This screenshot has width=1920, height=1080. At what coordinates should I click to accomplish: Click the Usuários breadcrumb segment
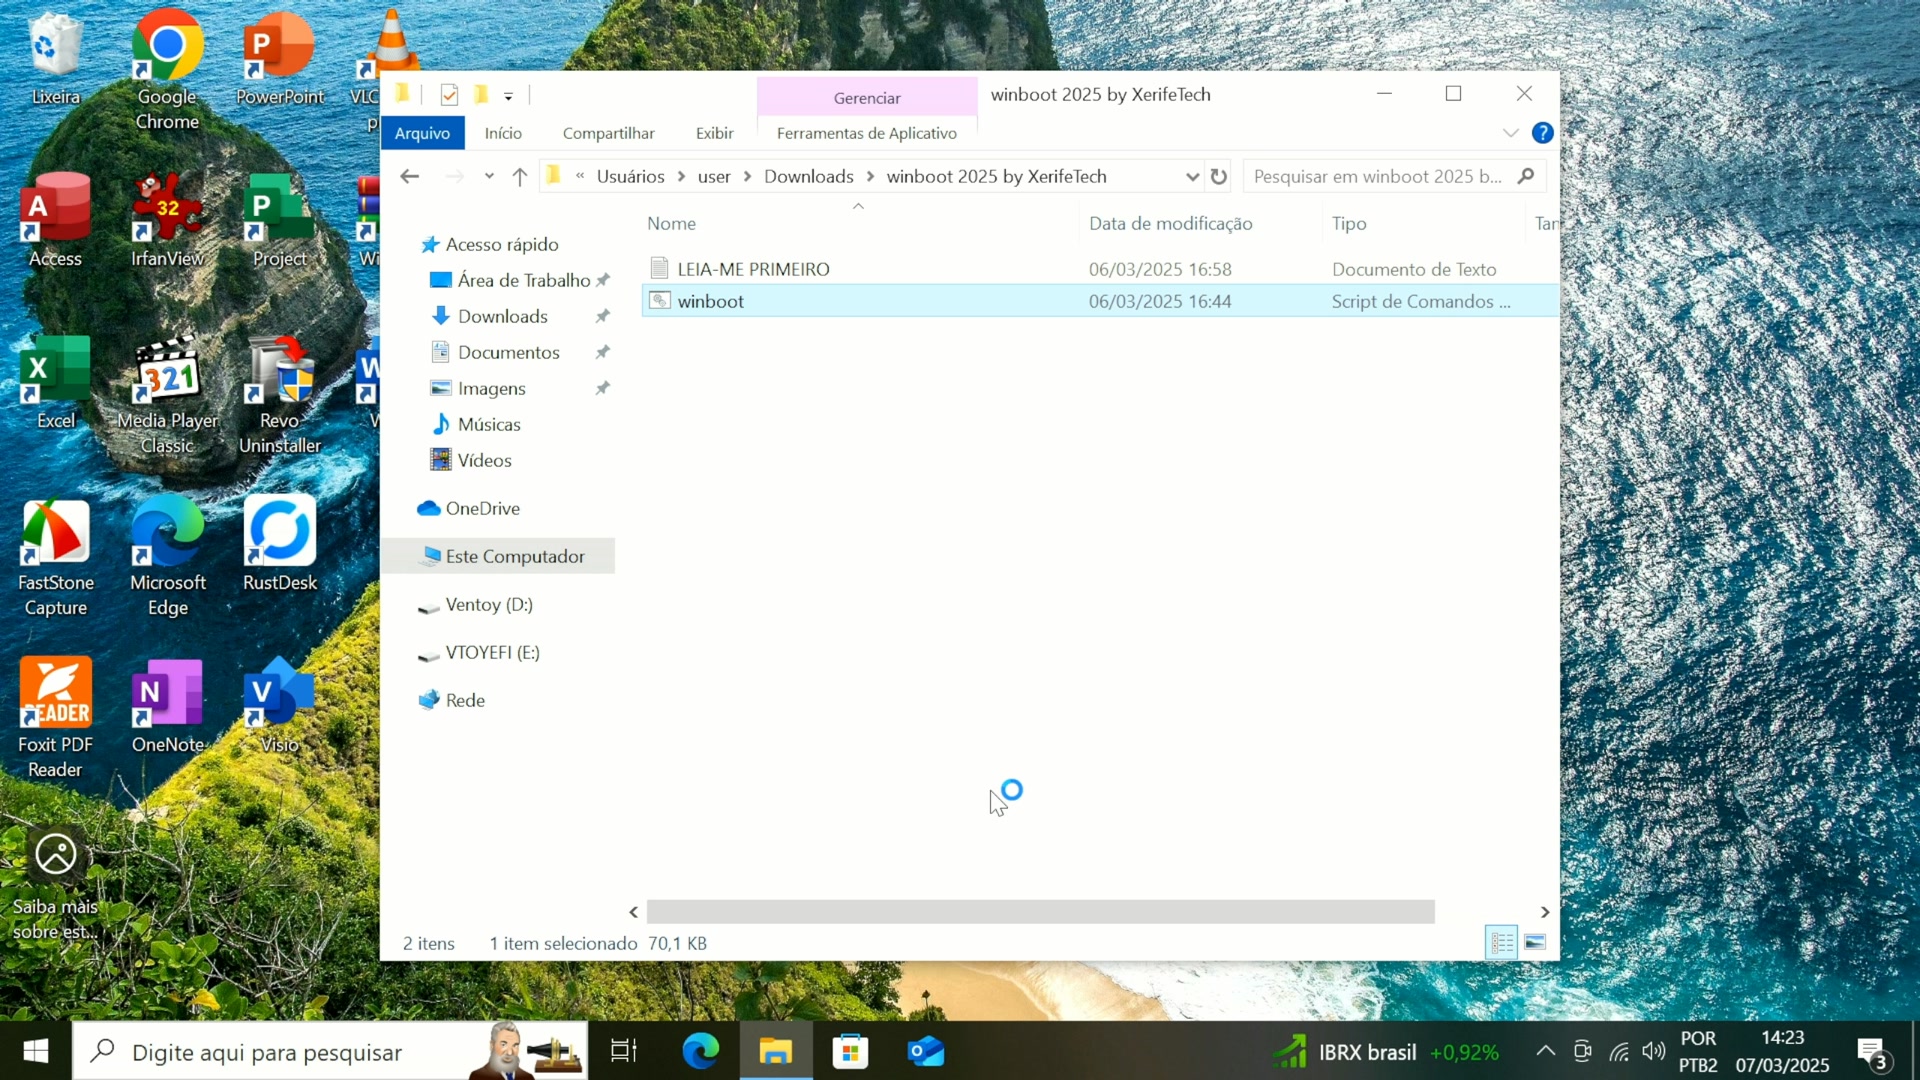[630, 177]
